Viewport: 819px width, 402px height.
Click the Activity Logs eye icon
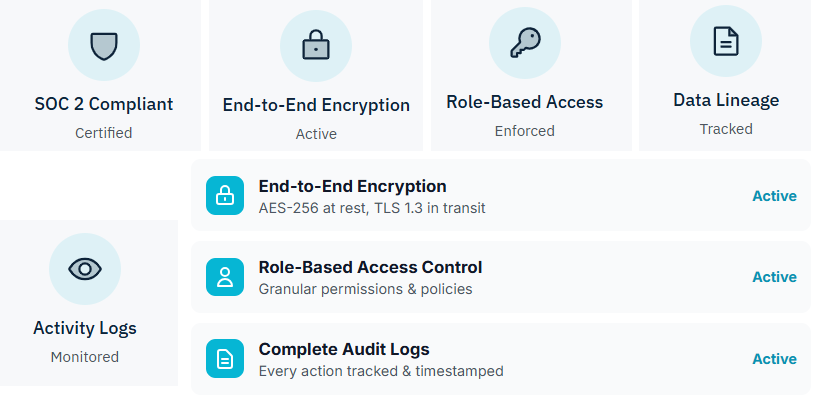tap(85, 269)
